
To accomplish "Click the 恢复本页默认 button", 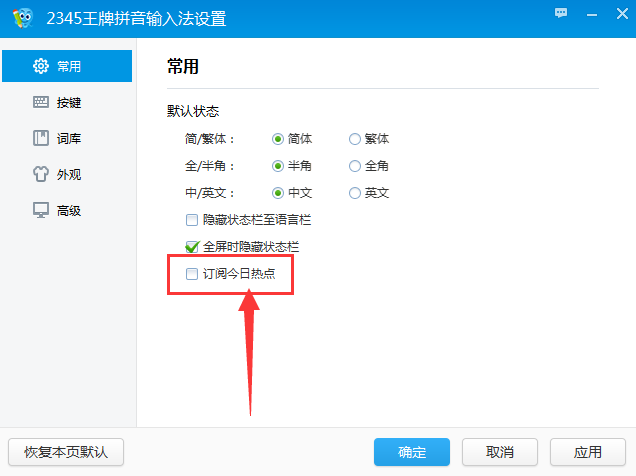I will [x=66, y=452].
